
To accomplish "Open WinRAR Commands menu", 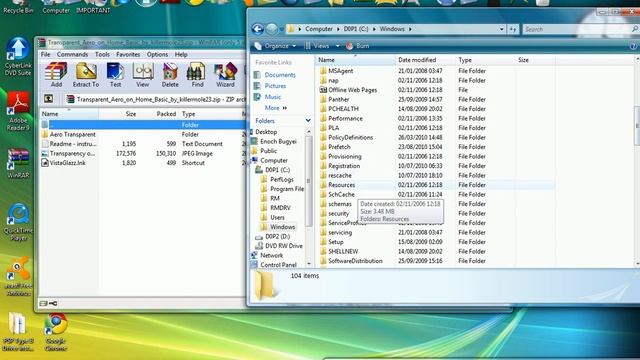I will pos(72,54).
